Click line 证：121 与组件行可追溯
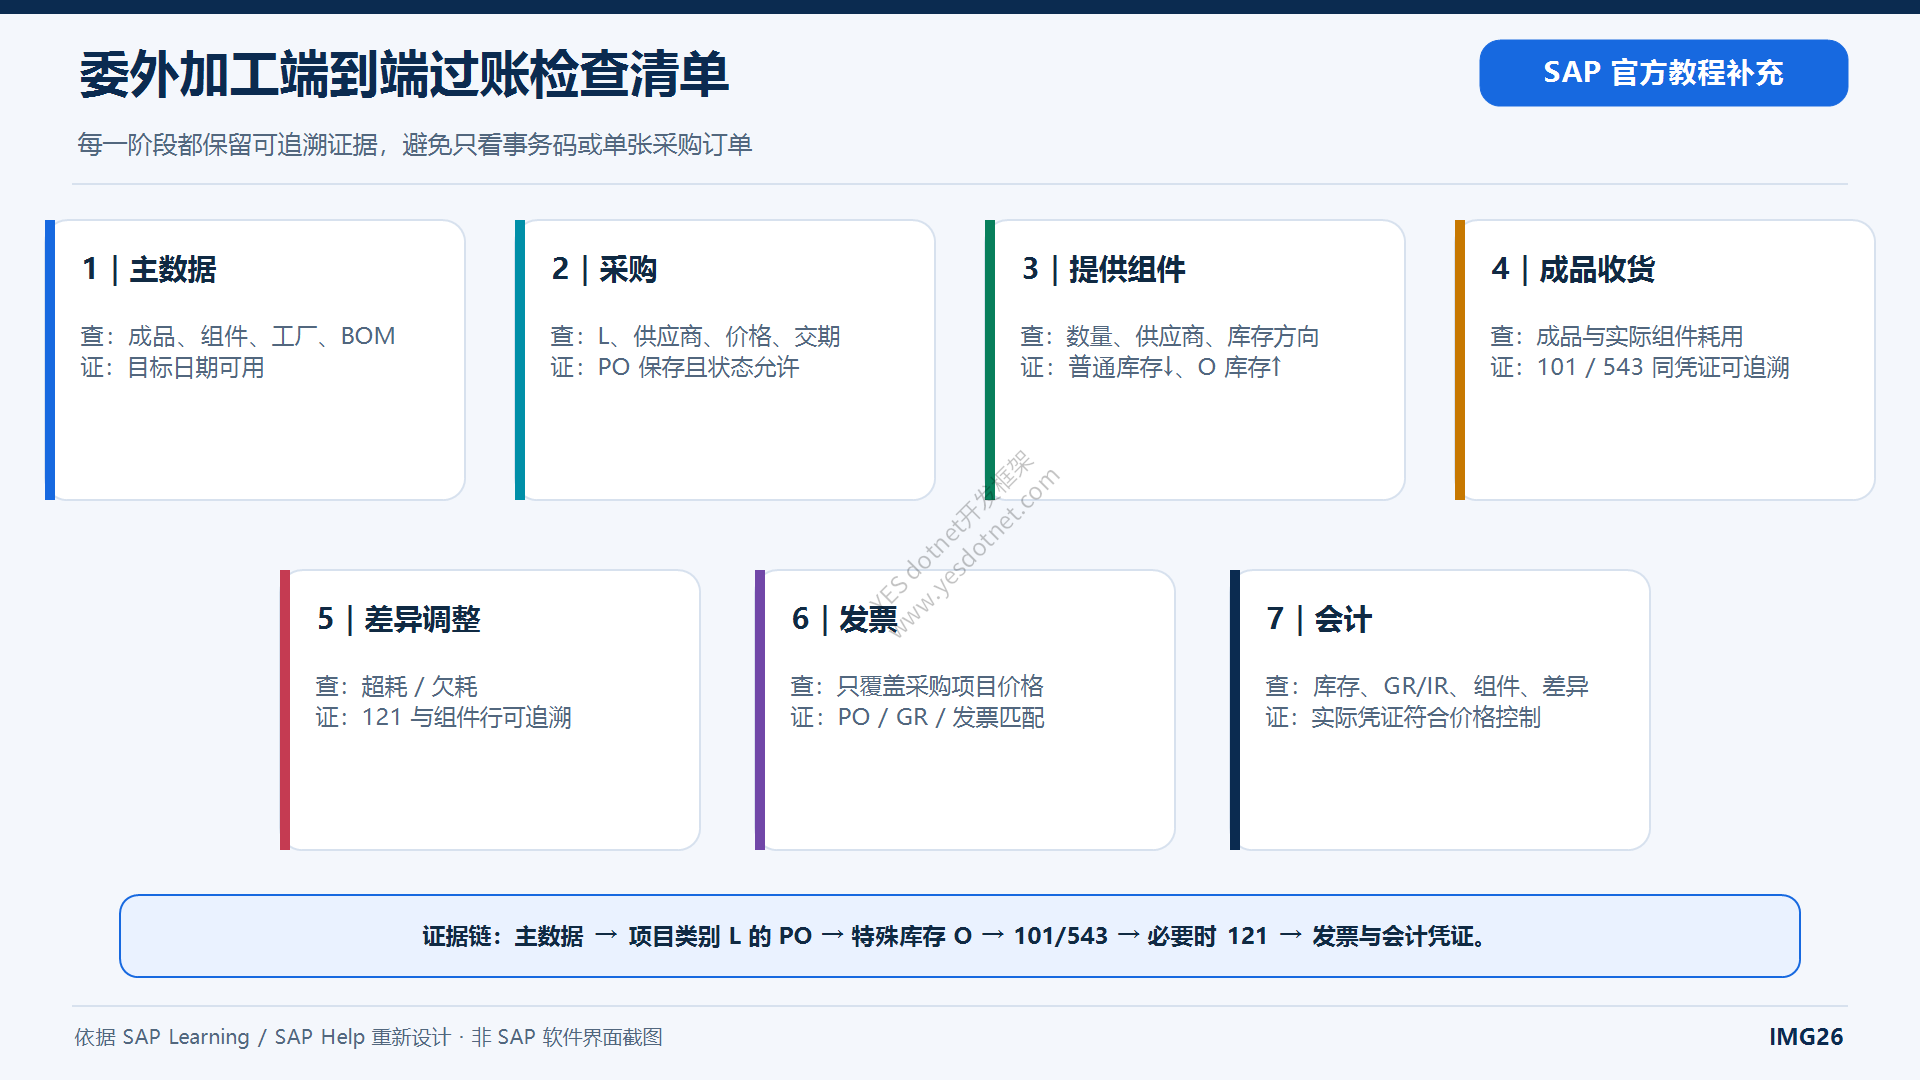 (x=444, y=718)
